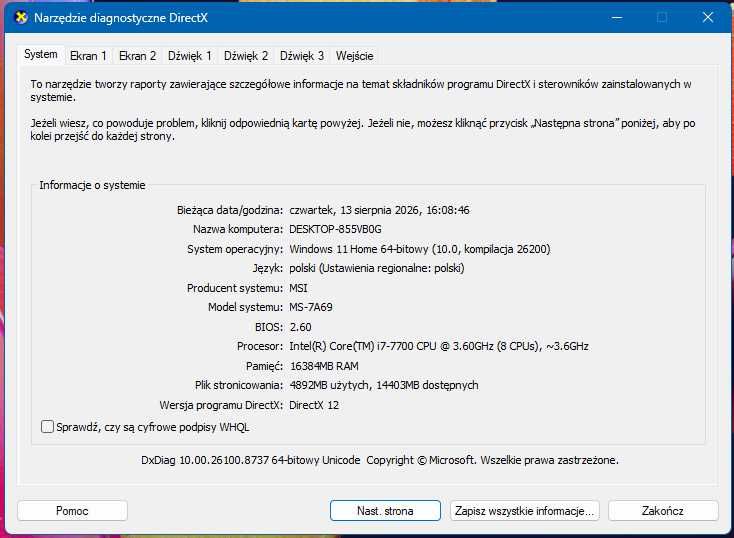The height and width of the screenshot is (538, 734).
Task: Click the Zakończ button
Action: pyautogui.click(x=663, y=510)
